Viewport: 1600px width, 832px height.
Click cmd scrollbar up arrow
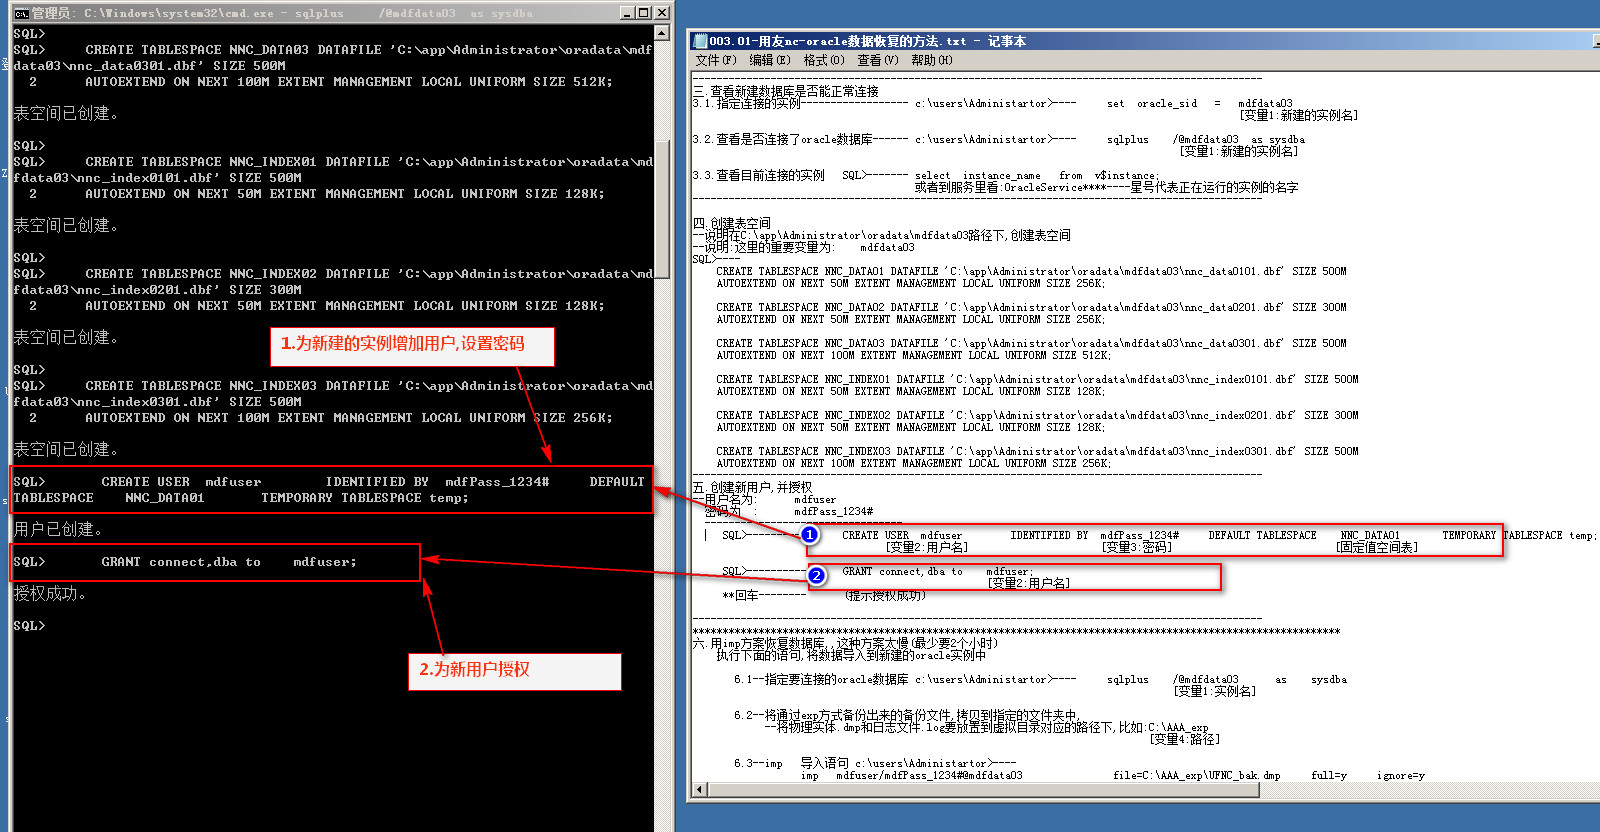(662, 34)
